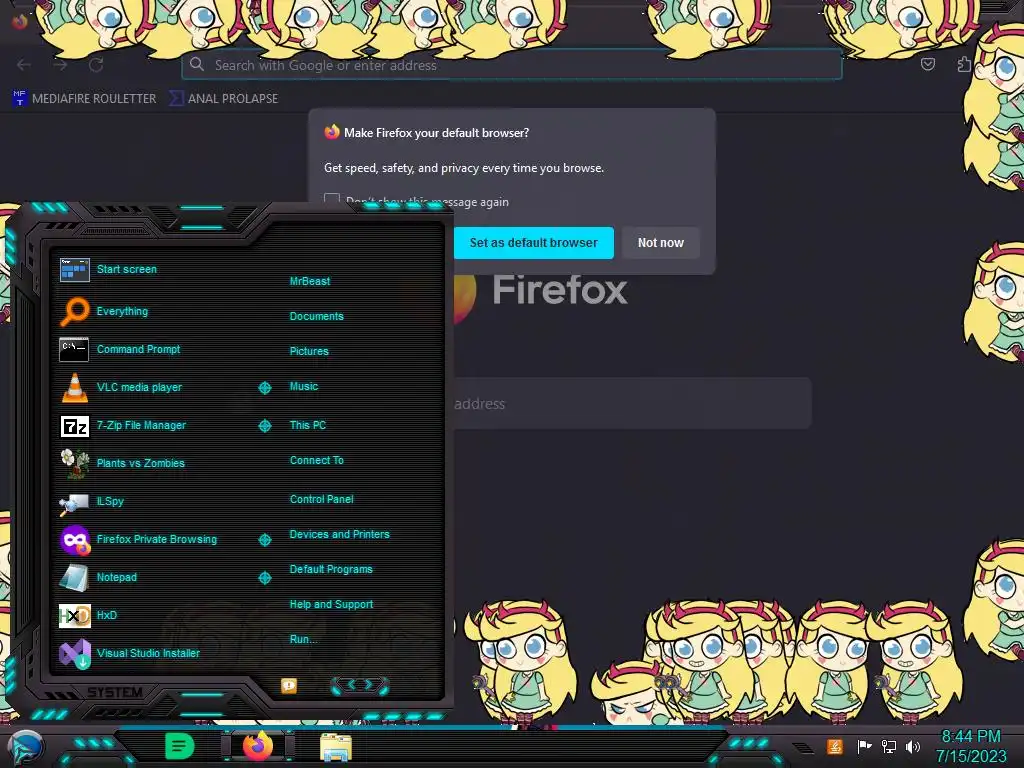Viewport: 1024px width, 768px height.
Task: Launch Plants vs Zombies icon
Action: tap(74, 463)
